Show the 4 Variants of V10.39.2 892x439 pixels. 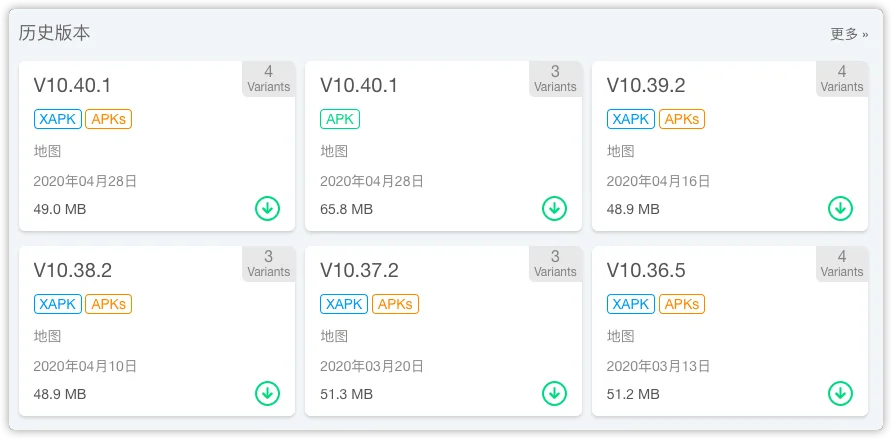[842, 79]
